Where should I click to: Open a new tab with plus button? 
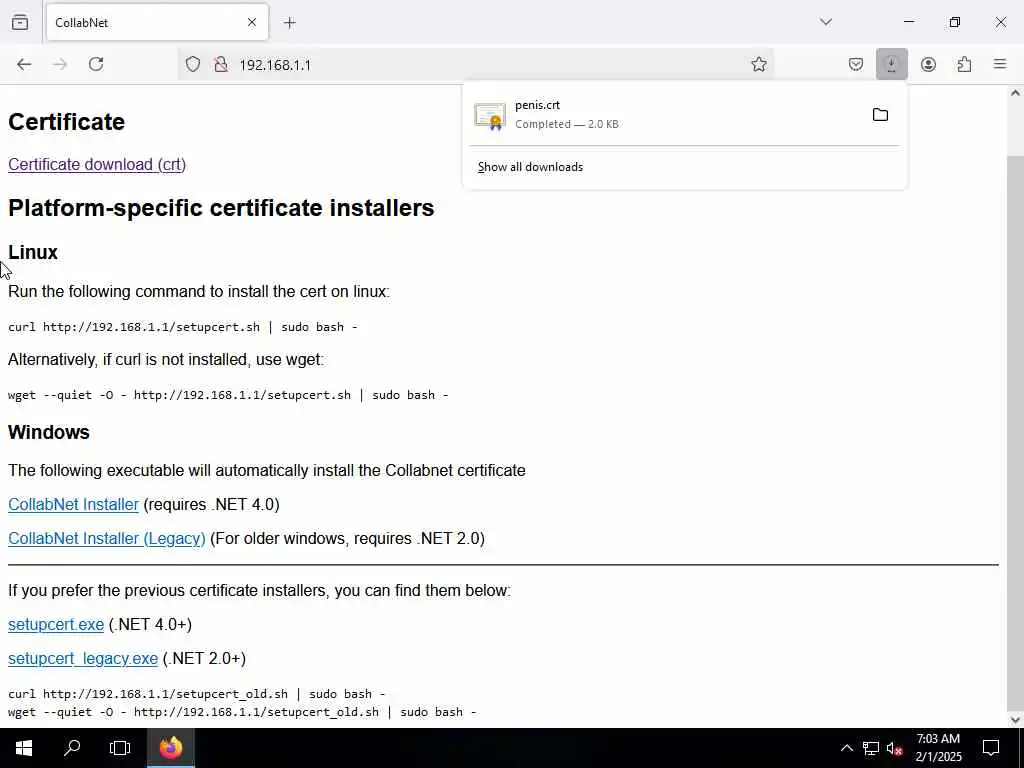pos(290,23)
